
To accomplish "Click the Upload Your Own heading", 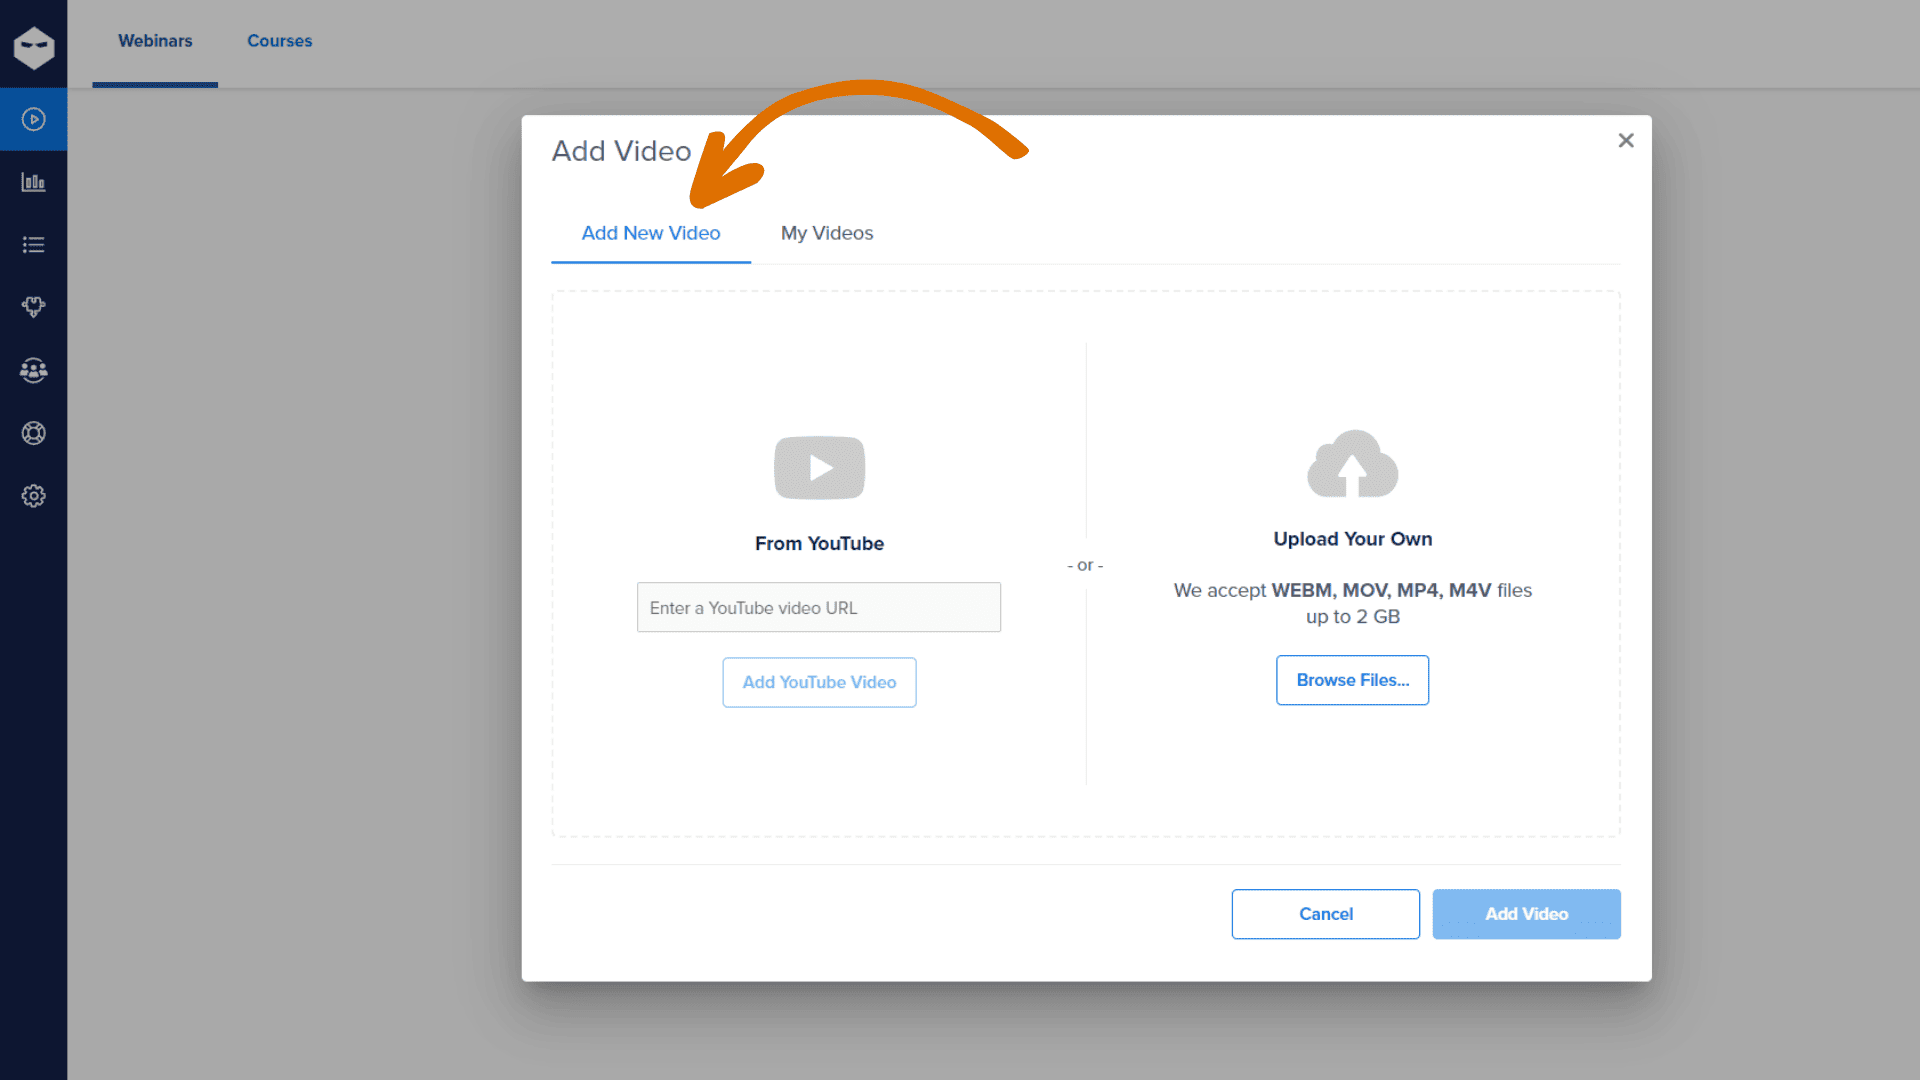I will (x=1352, y=539).
